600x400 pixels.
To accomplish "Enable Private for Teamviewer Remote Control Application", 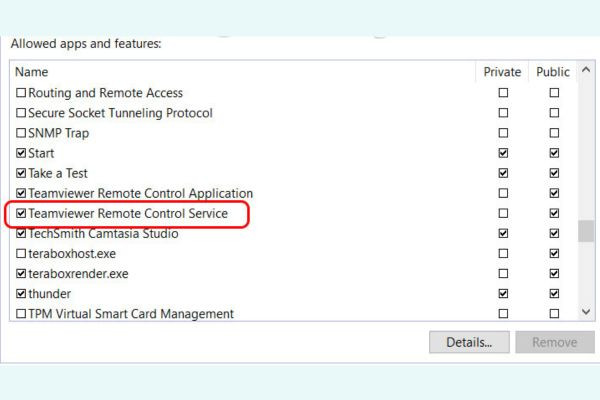I will click(503, 193).
